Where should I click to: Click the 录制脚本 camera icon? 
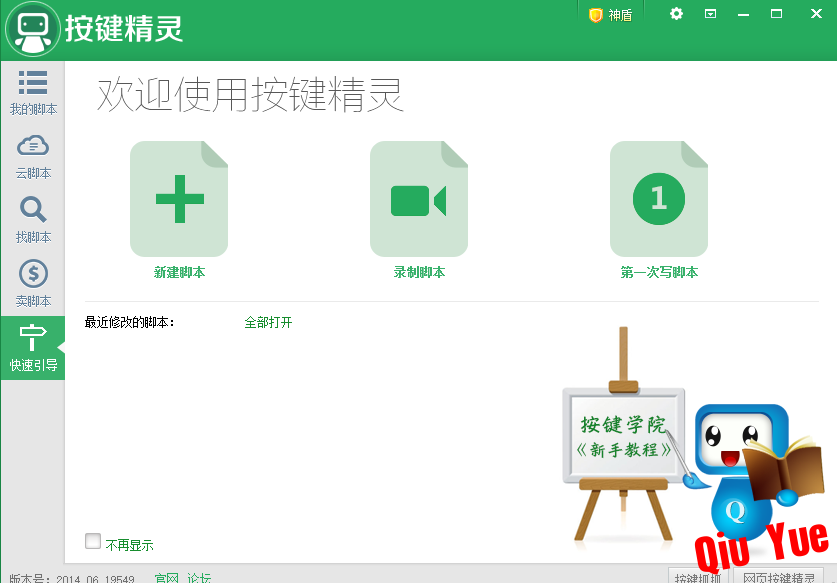pos(418,199)
